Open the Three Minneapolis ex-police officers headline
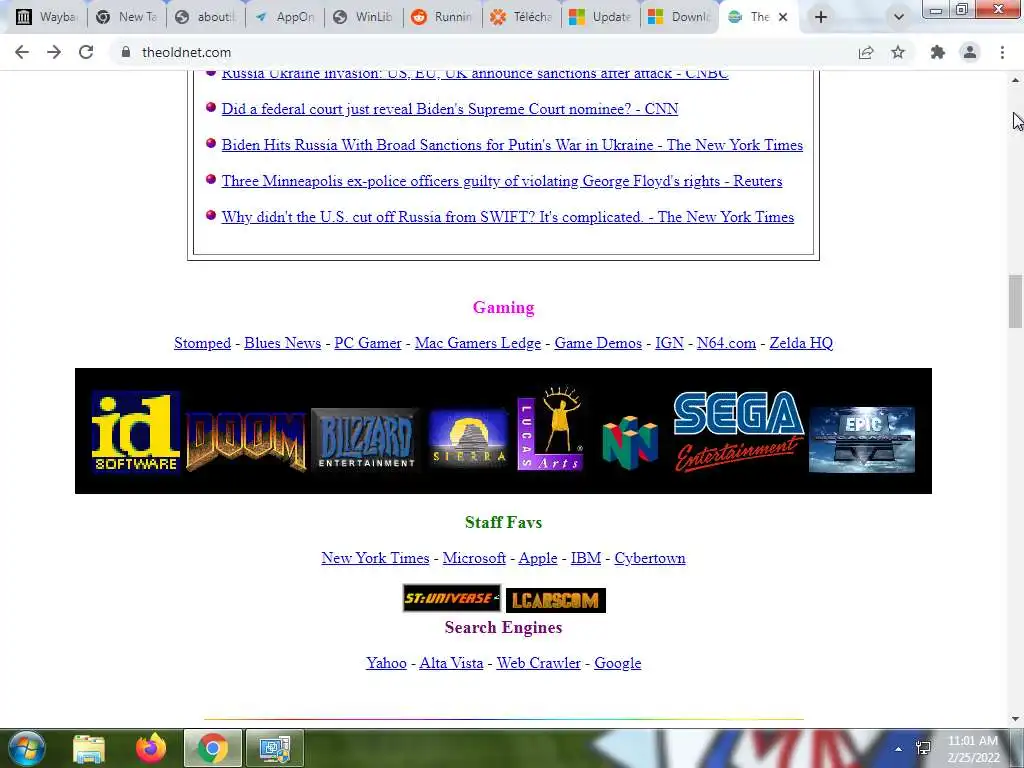The width and height of the screenshot is (1024, 768). point(502,181)
